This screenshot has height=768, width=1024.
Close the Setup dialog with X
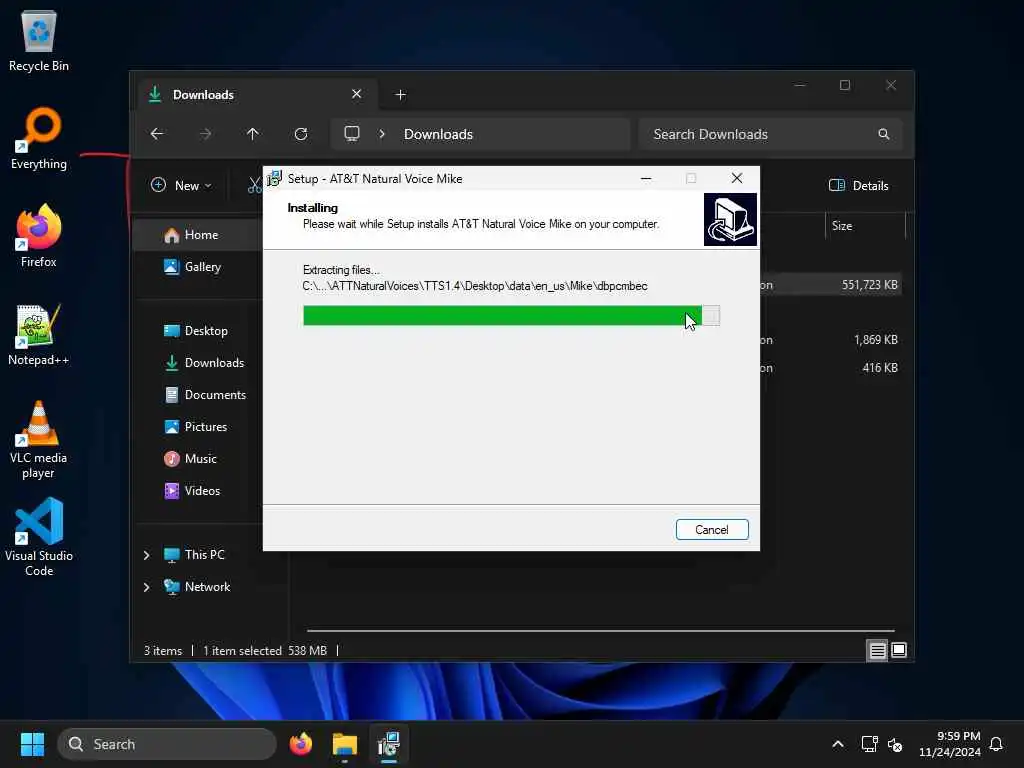[737, 178]
